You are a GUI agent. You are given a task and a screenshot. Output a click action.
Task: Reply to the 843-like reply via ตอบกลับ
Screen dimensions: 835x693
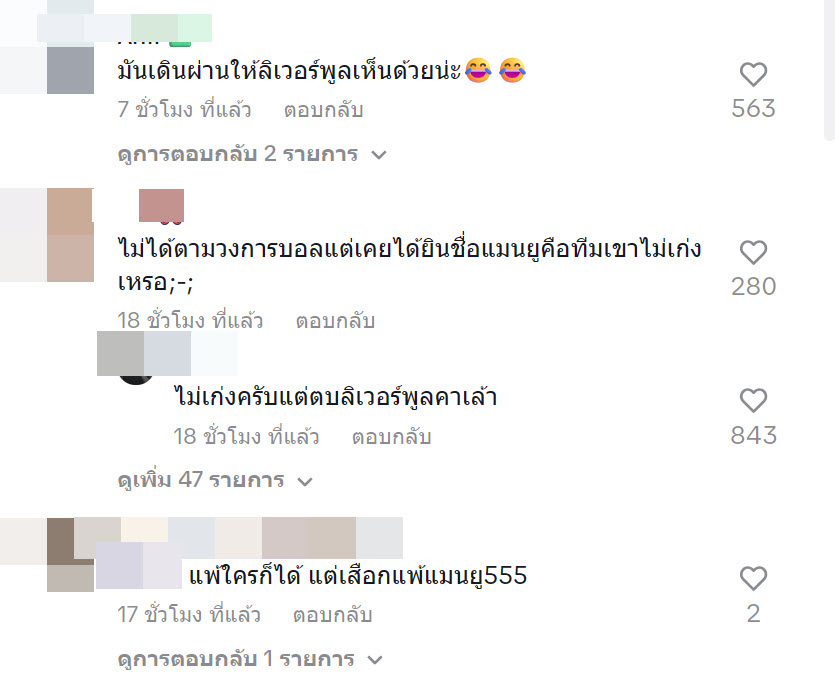click(x=391, y=437)
